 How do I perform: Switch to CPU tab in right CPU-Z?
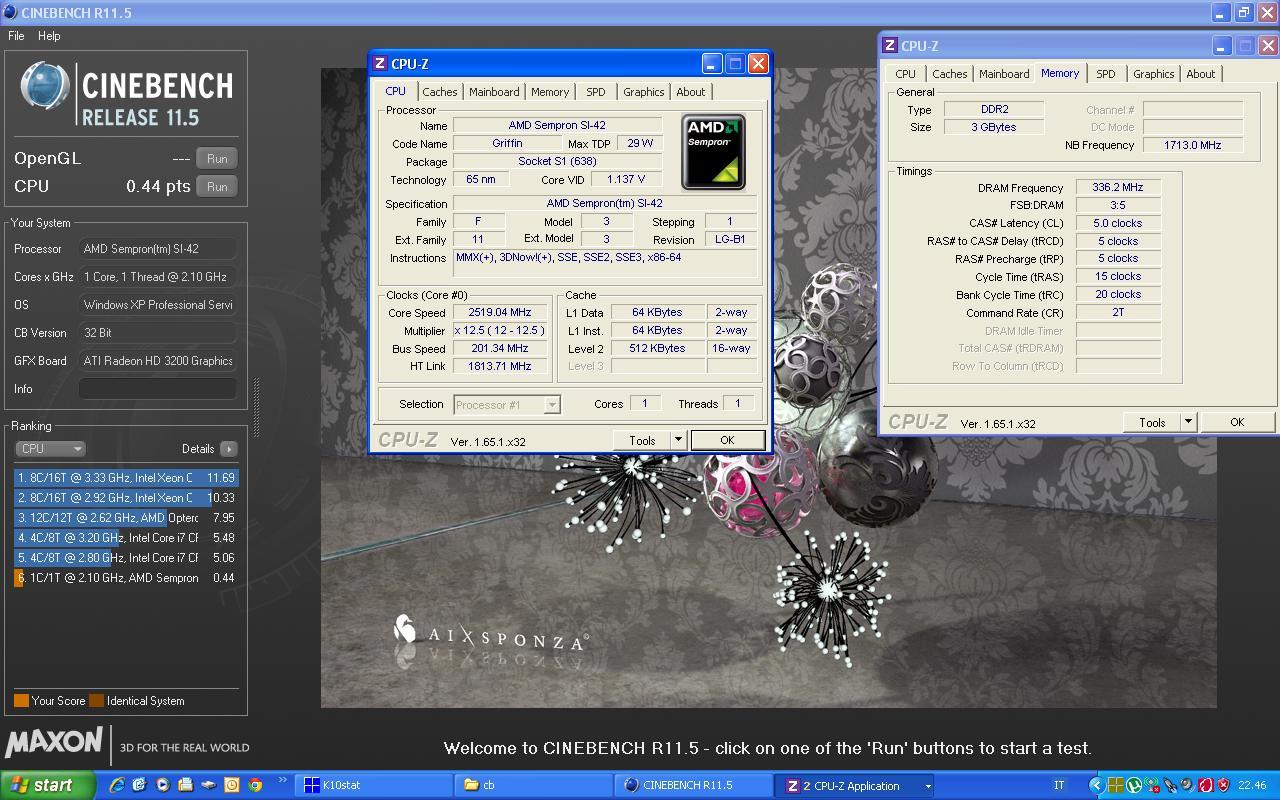(x=905, y=74)
